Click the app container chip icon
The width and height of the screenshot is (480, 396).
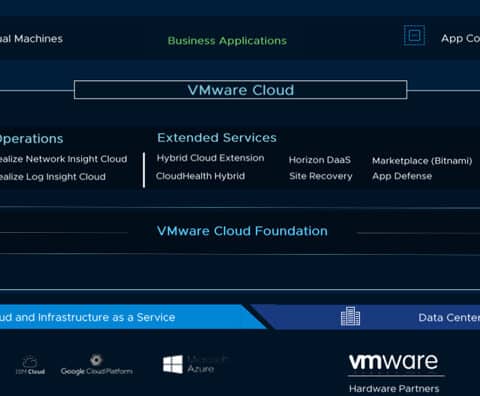coord(414,35)
